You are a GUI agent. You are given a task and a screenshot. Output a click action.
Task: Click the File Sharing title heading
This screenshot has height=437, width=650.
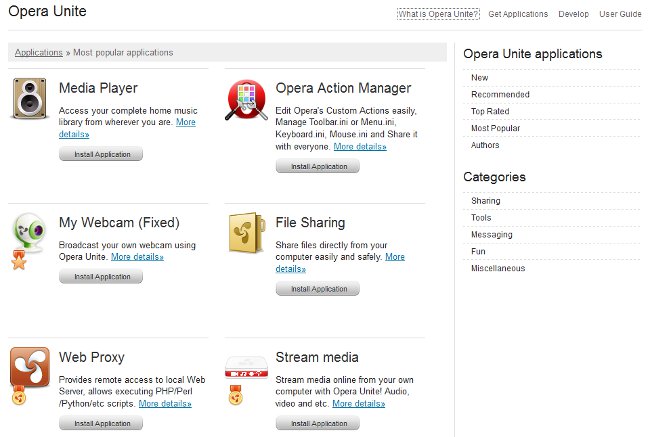coord(310,223)
